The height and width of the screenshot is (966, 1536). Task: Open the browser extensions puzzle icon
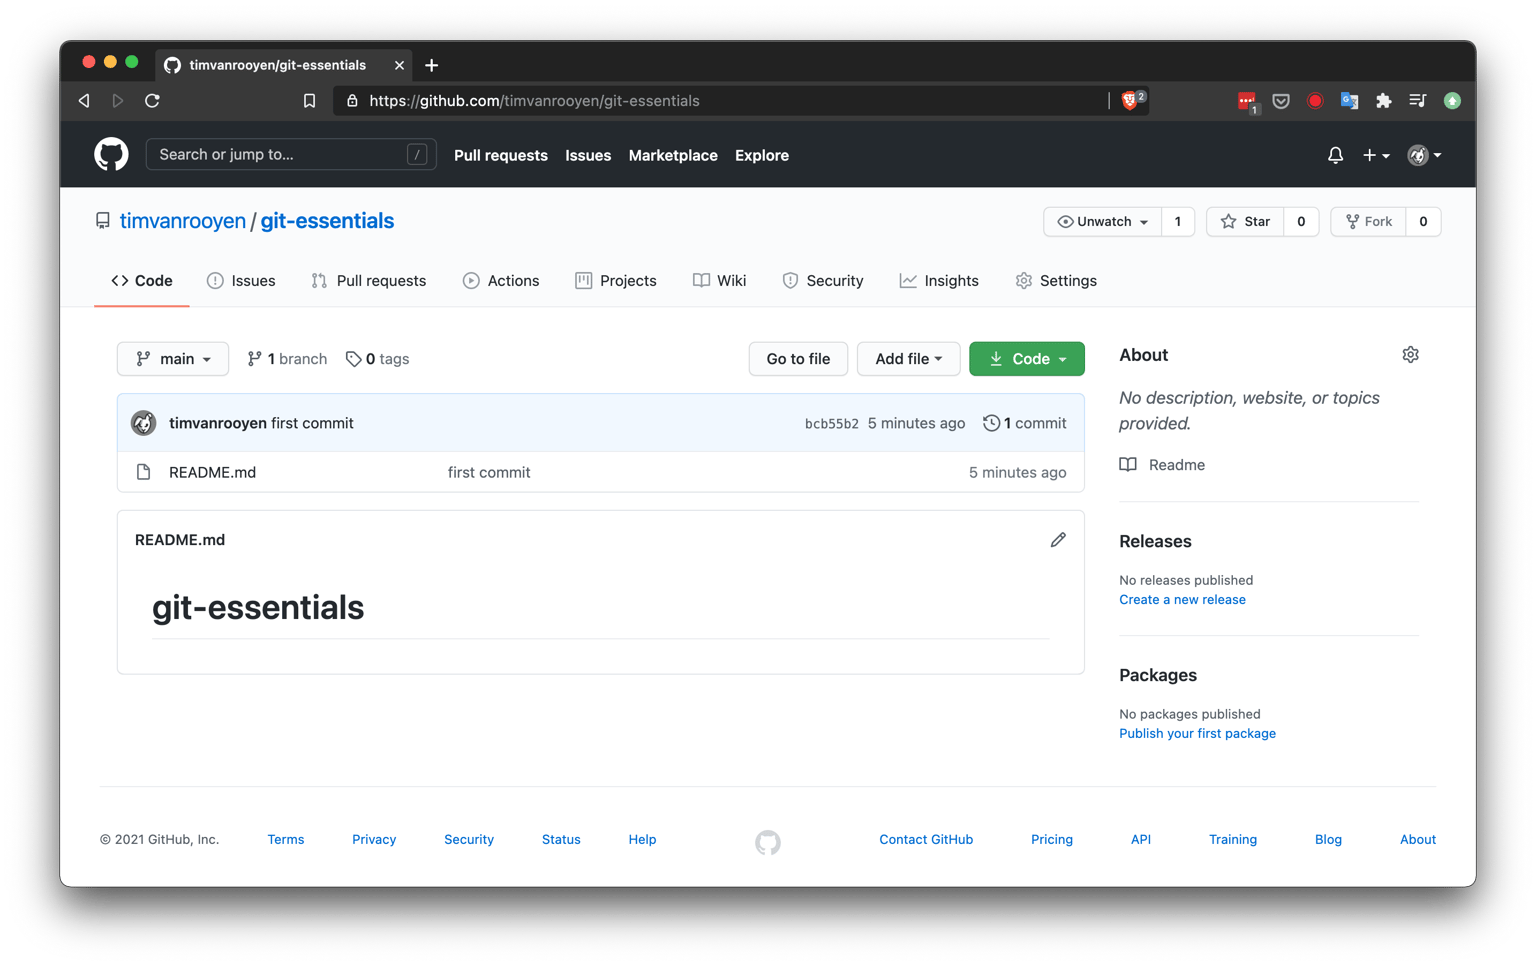tap(1384, 101)
